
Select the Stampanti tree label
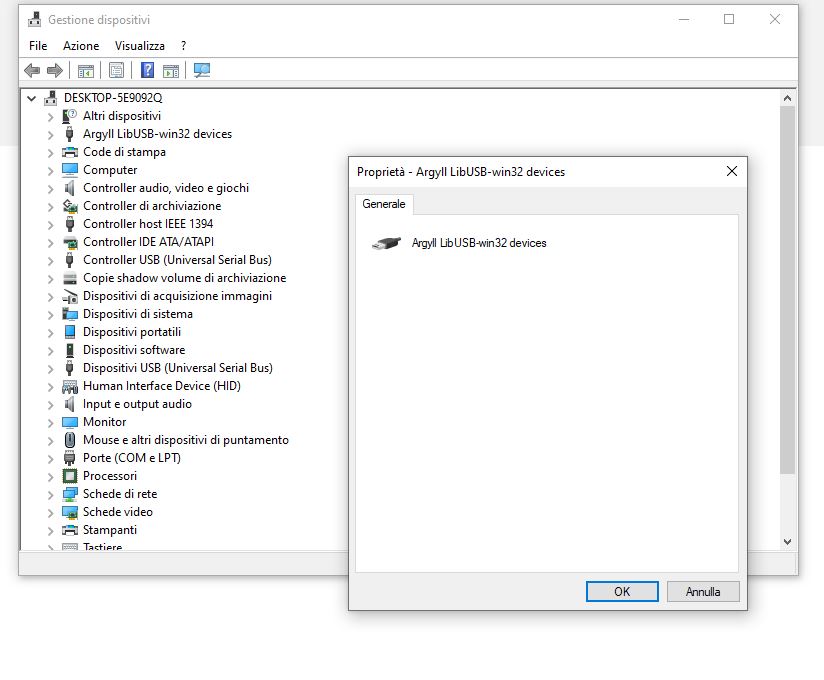click(110, 530)
